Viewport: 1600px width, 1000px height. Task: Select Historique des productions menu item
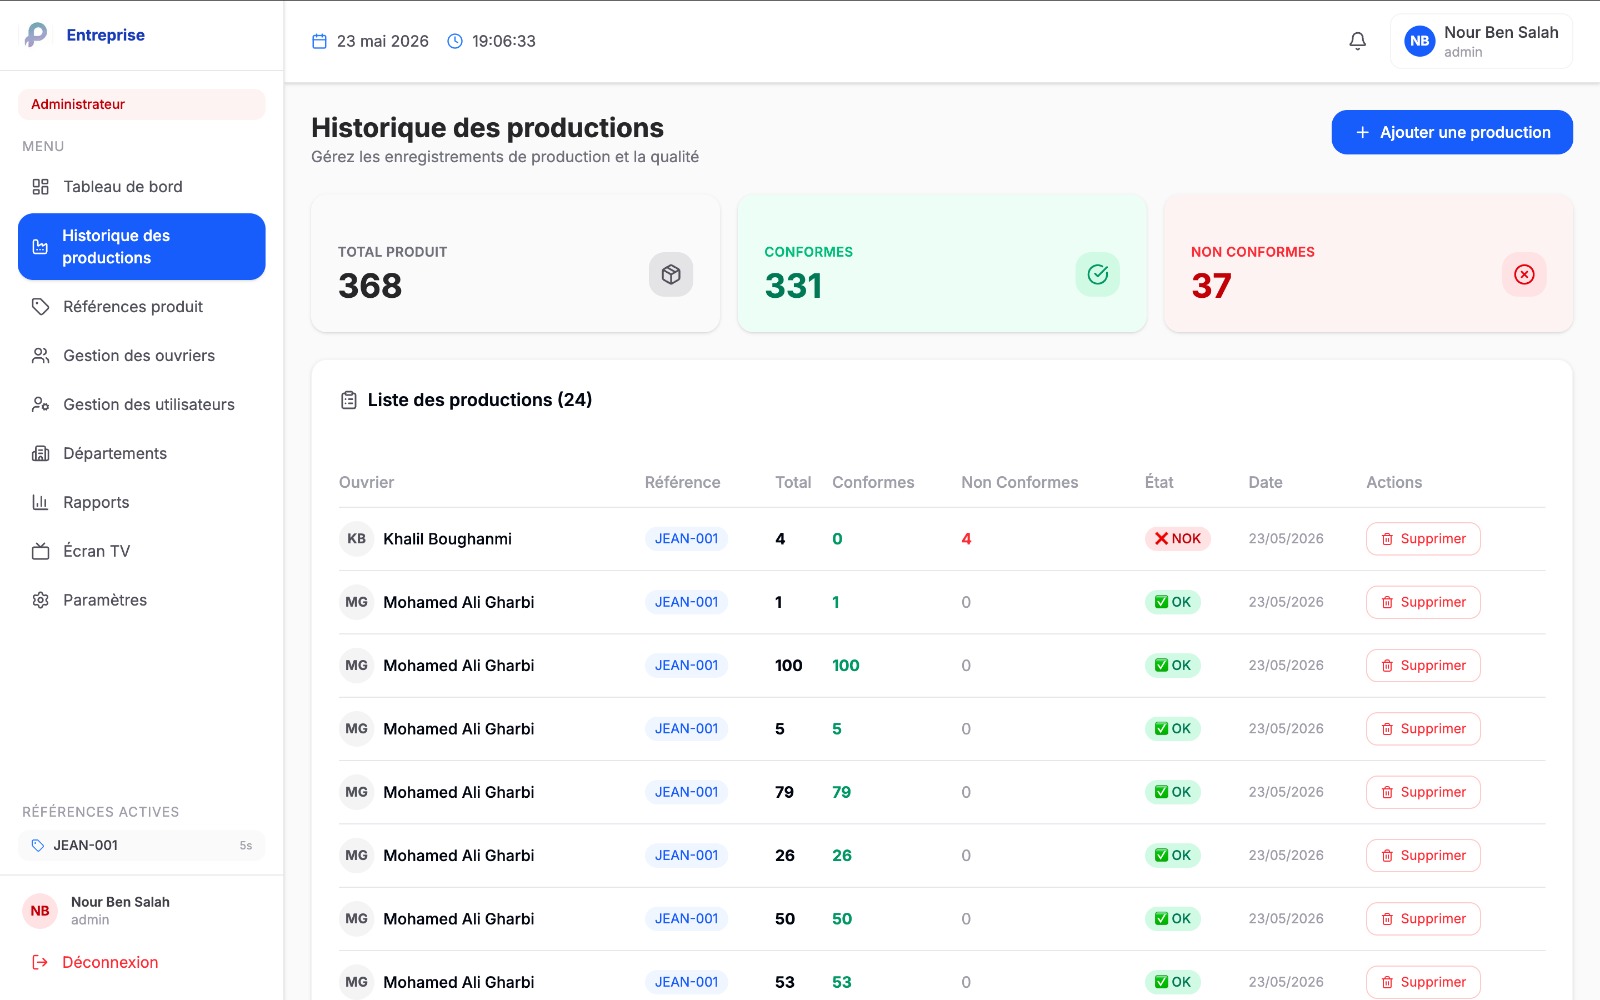pyautogui.click(x=142, y=246)
